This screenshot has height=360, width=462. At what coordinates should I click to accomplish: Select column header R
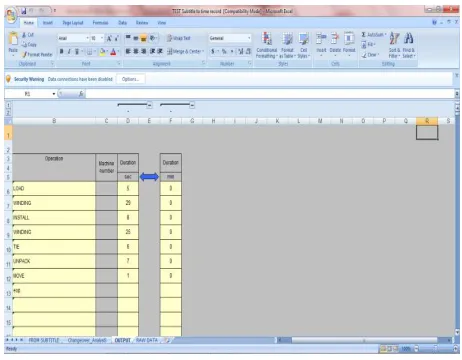click(x=427, y=121)
